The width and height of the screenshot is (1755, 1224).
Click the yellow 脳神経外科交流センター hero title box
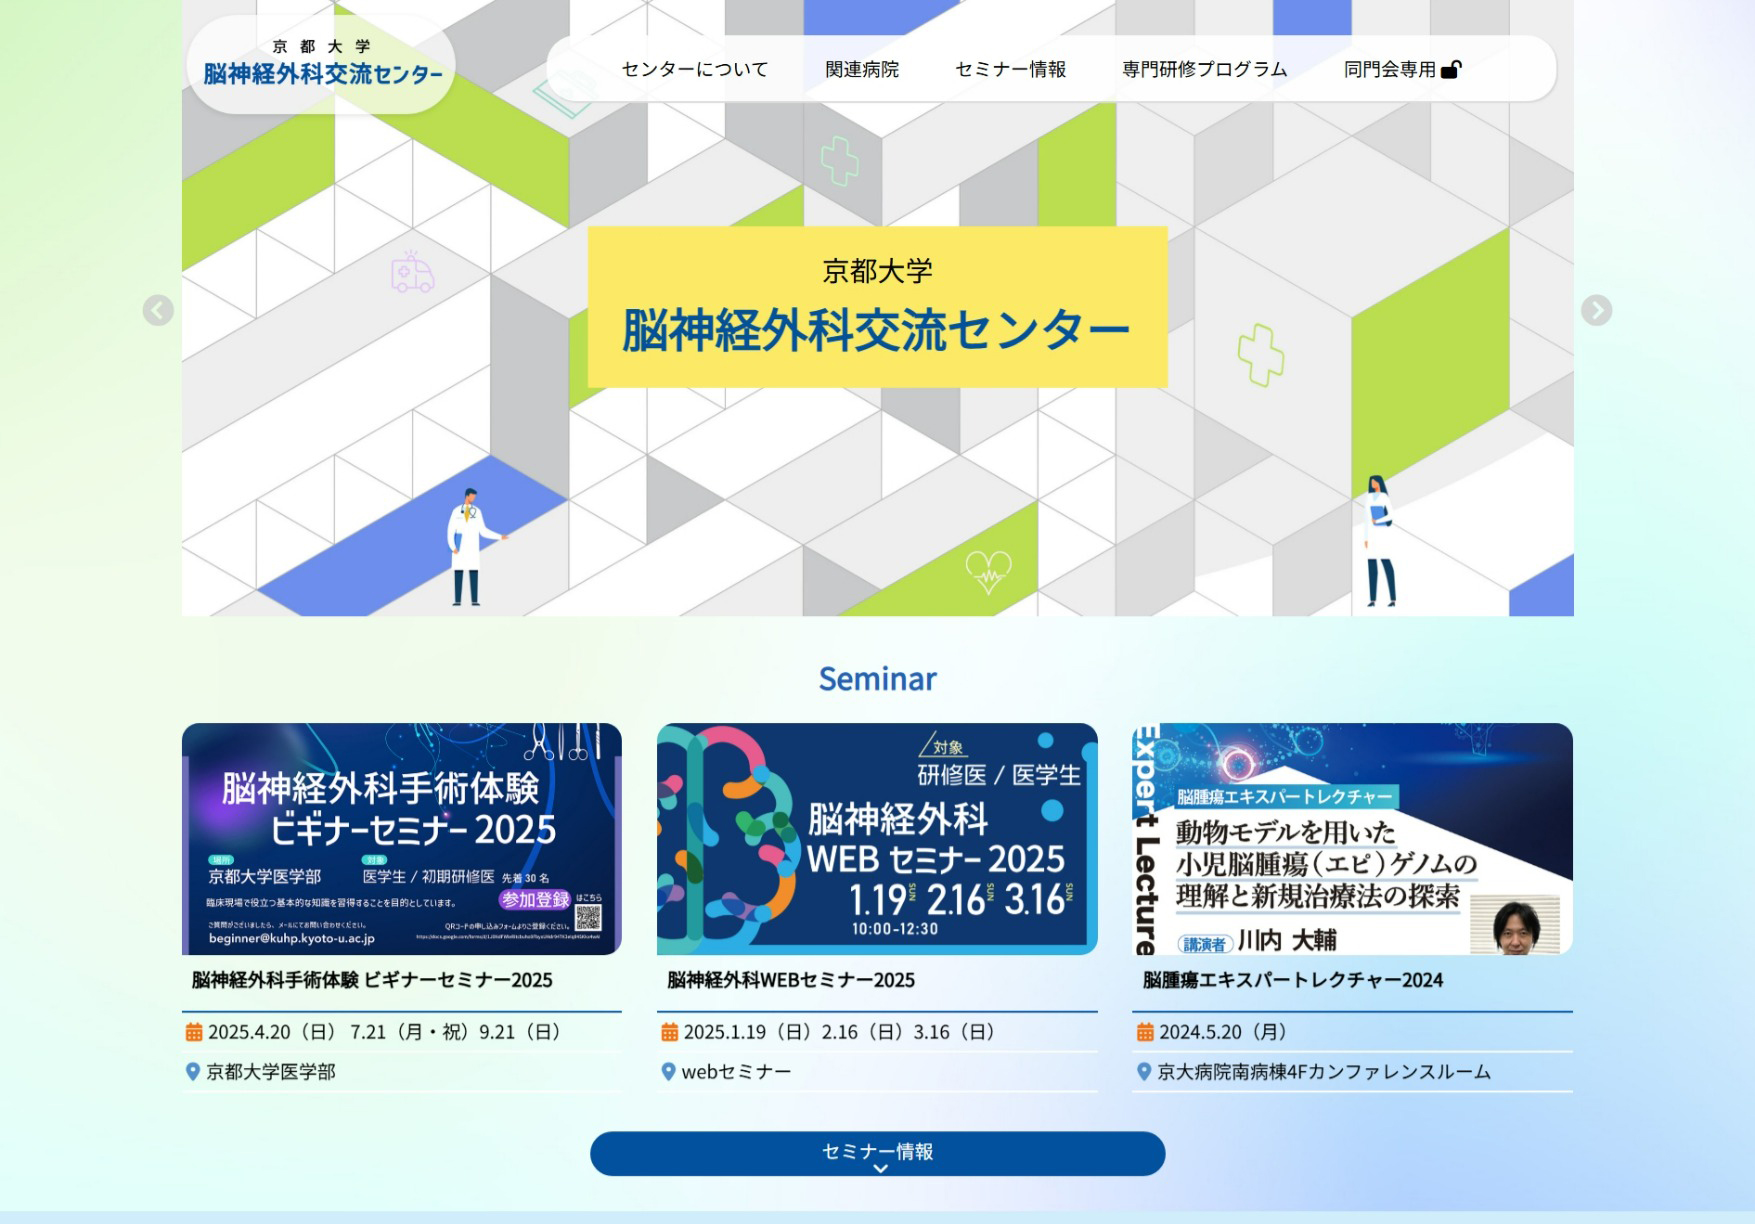click(x=878, y=307)
